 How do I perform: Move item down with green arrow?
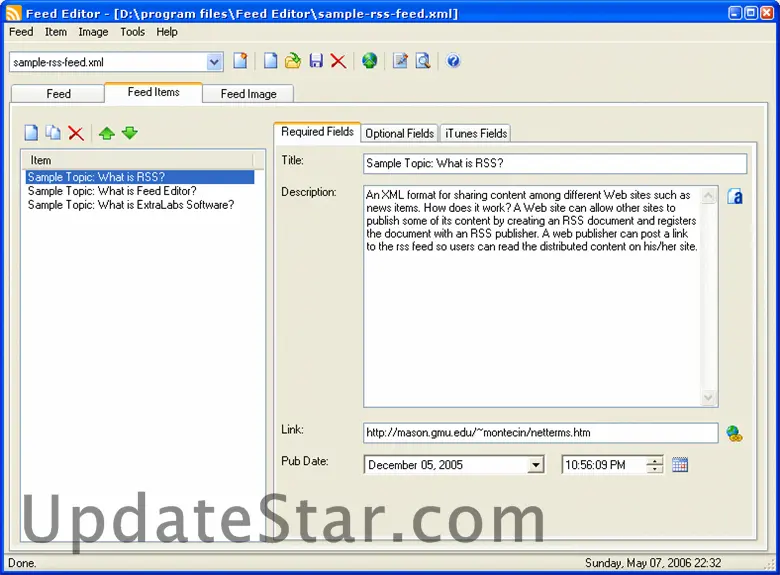tap(129, 133)
